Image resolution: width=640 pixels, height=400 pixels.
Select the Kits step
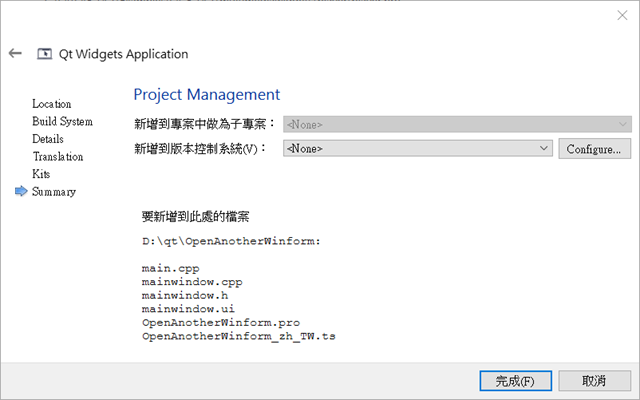click(41, 174)
